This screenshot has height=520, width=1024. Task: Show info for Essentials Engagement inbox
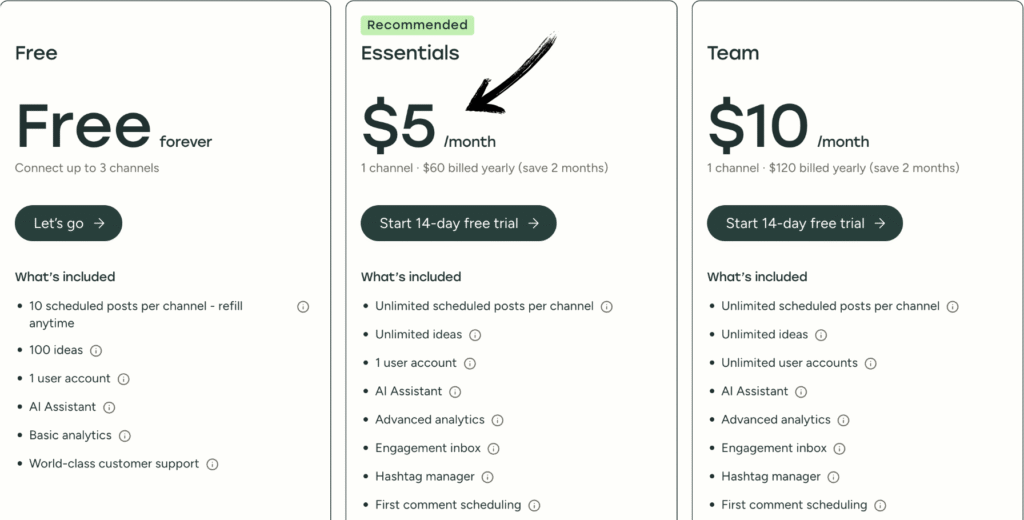click(494, 449)
